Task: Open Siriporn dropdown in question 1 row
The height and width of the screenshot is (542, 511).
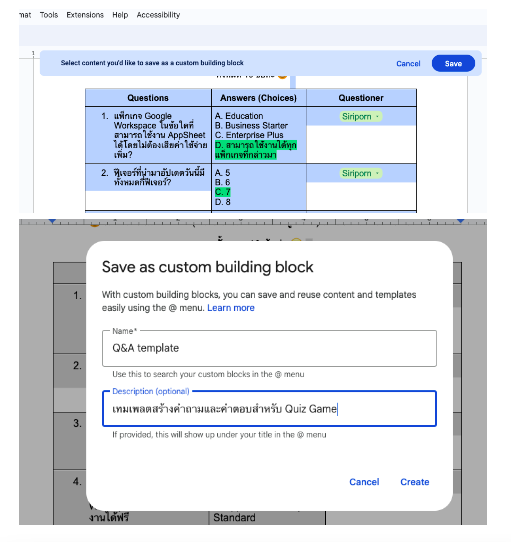Action: 361,116
